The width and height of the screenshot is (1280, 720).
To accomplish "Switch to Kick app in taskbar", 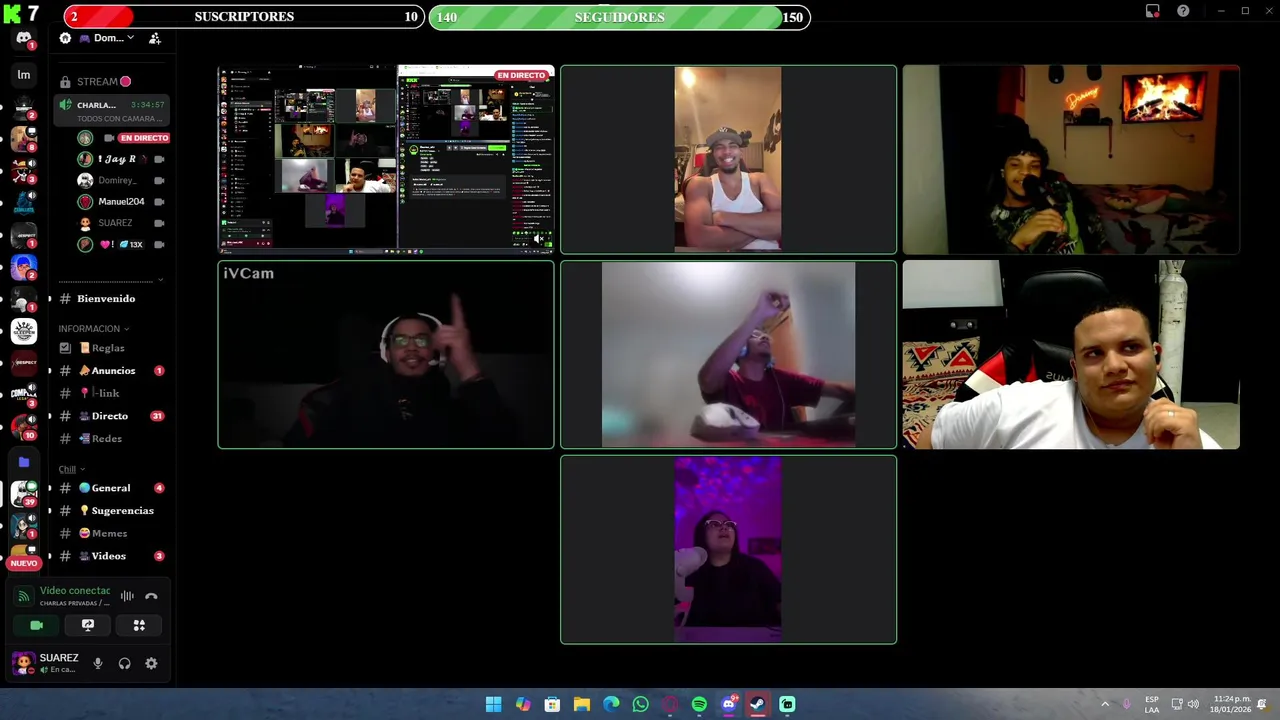I will pos(787,704).
